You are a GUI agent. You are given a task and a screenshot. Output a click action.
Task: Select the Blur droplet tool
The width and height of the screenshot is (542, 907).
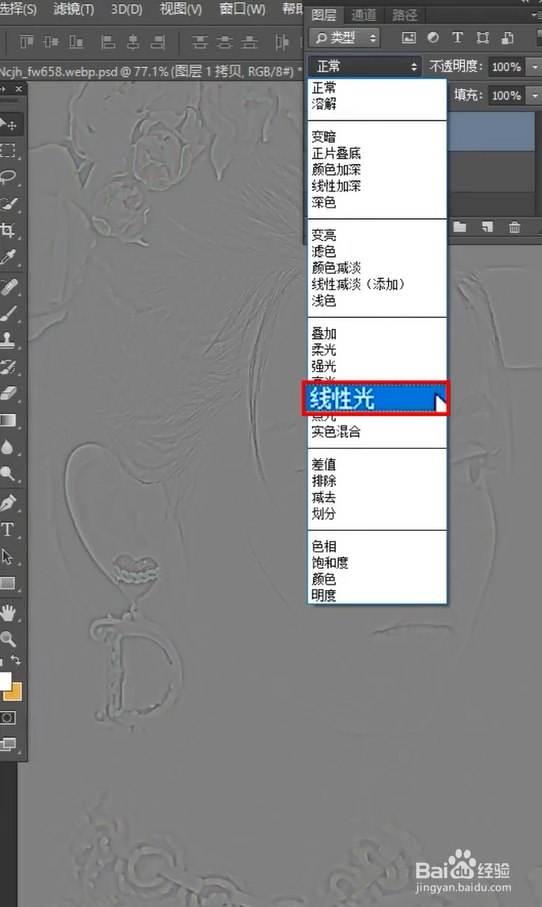[7, 447]
